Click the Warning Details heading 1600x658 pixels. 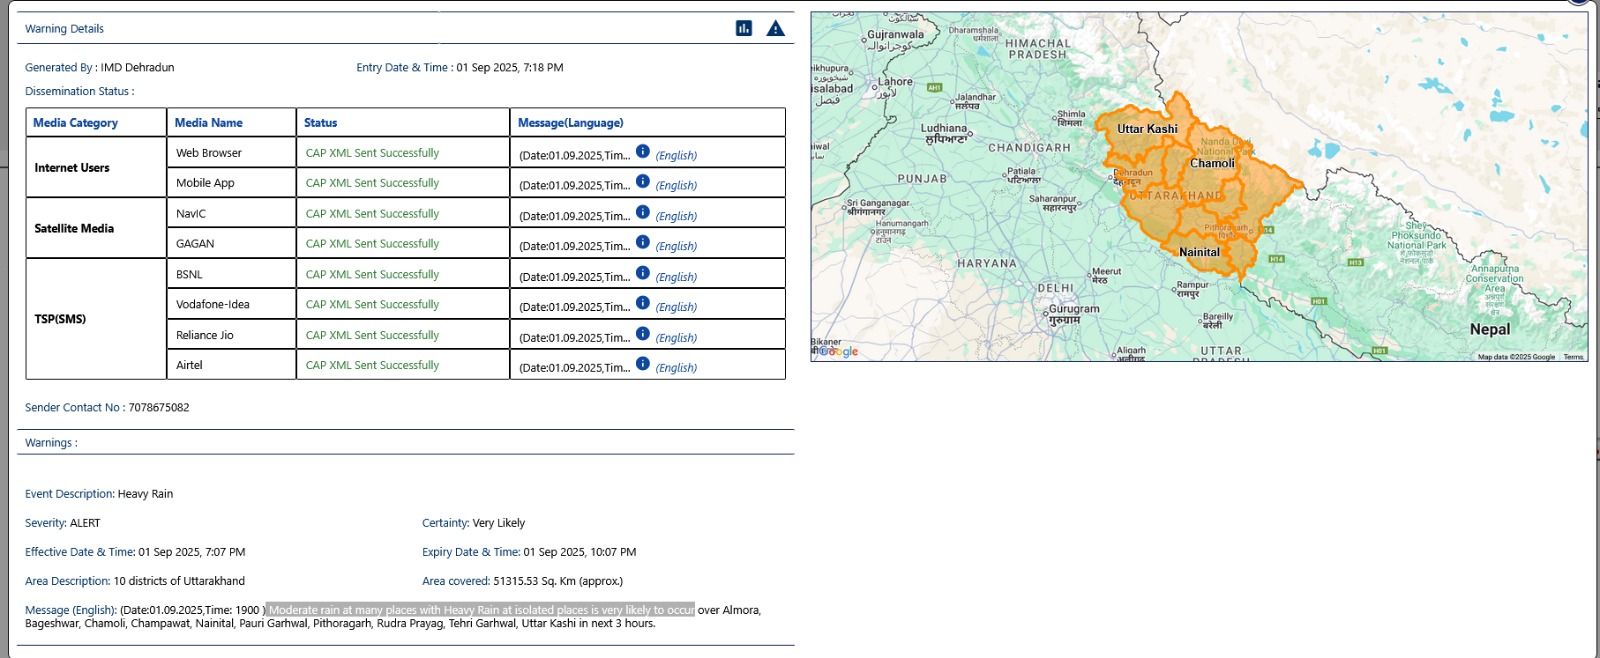64,29
